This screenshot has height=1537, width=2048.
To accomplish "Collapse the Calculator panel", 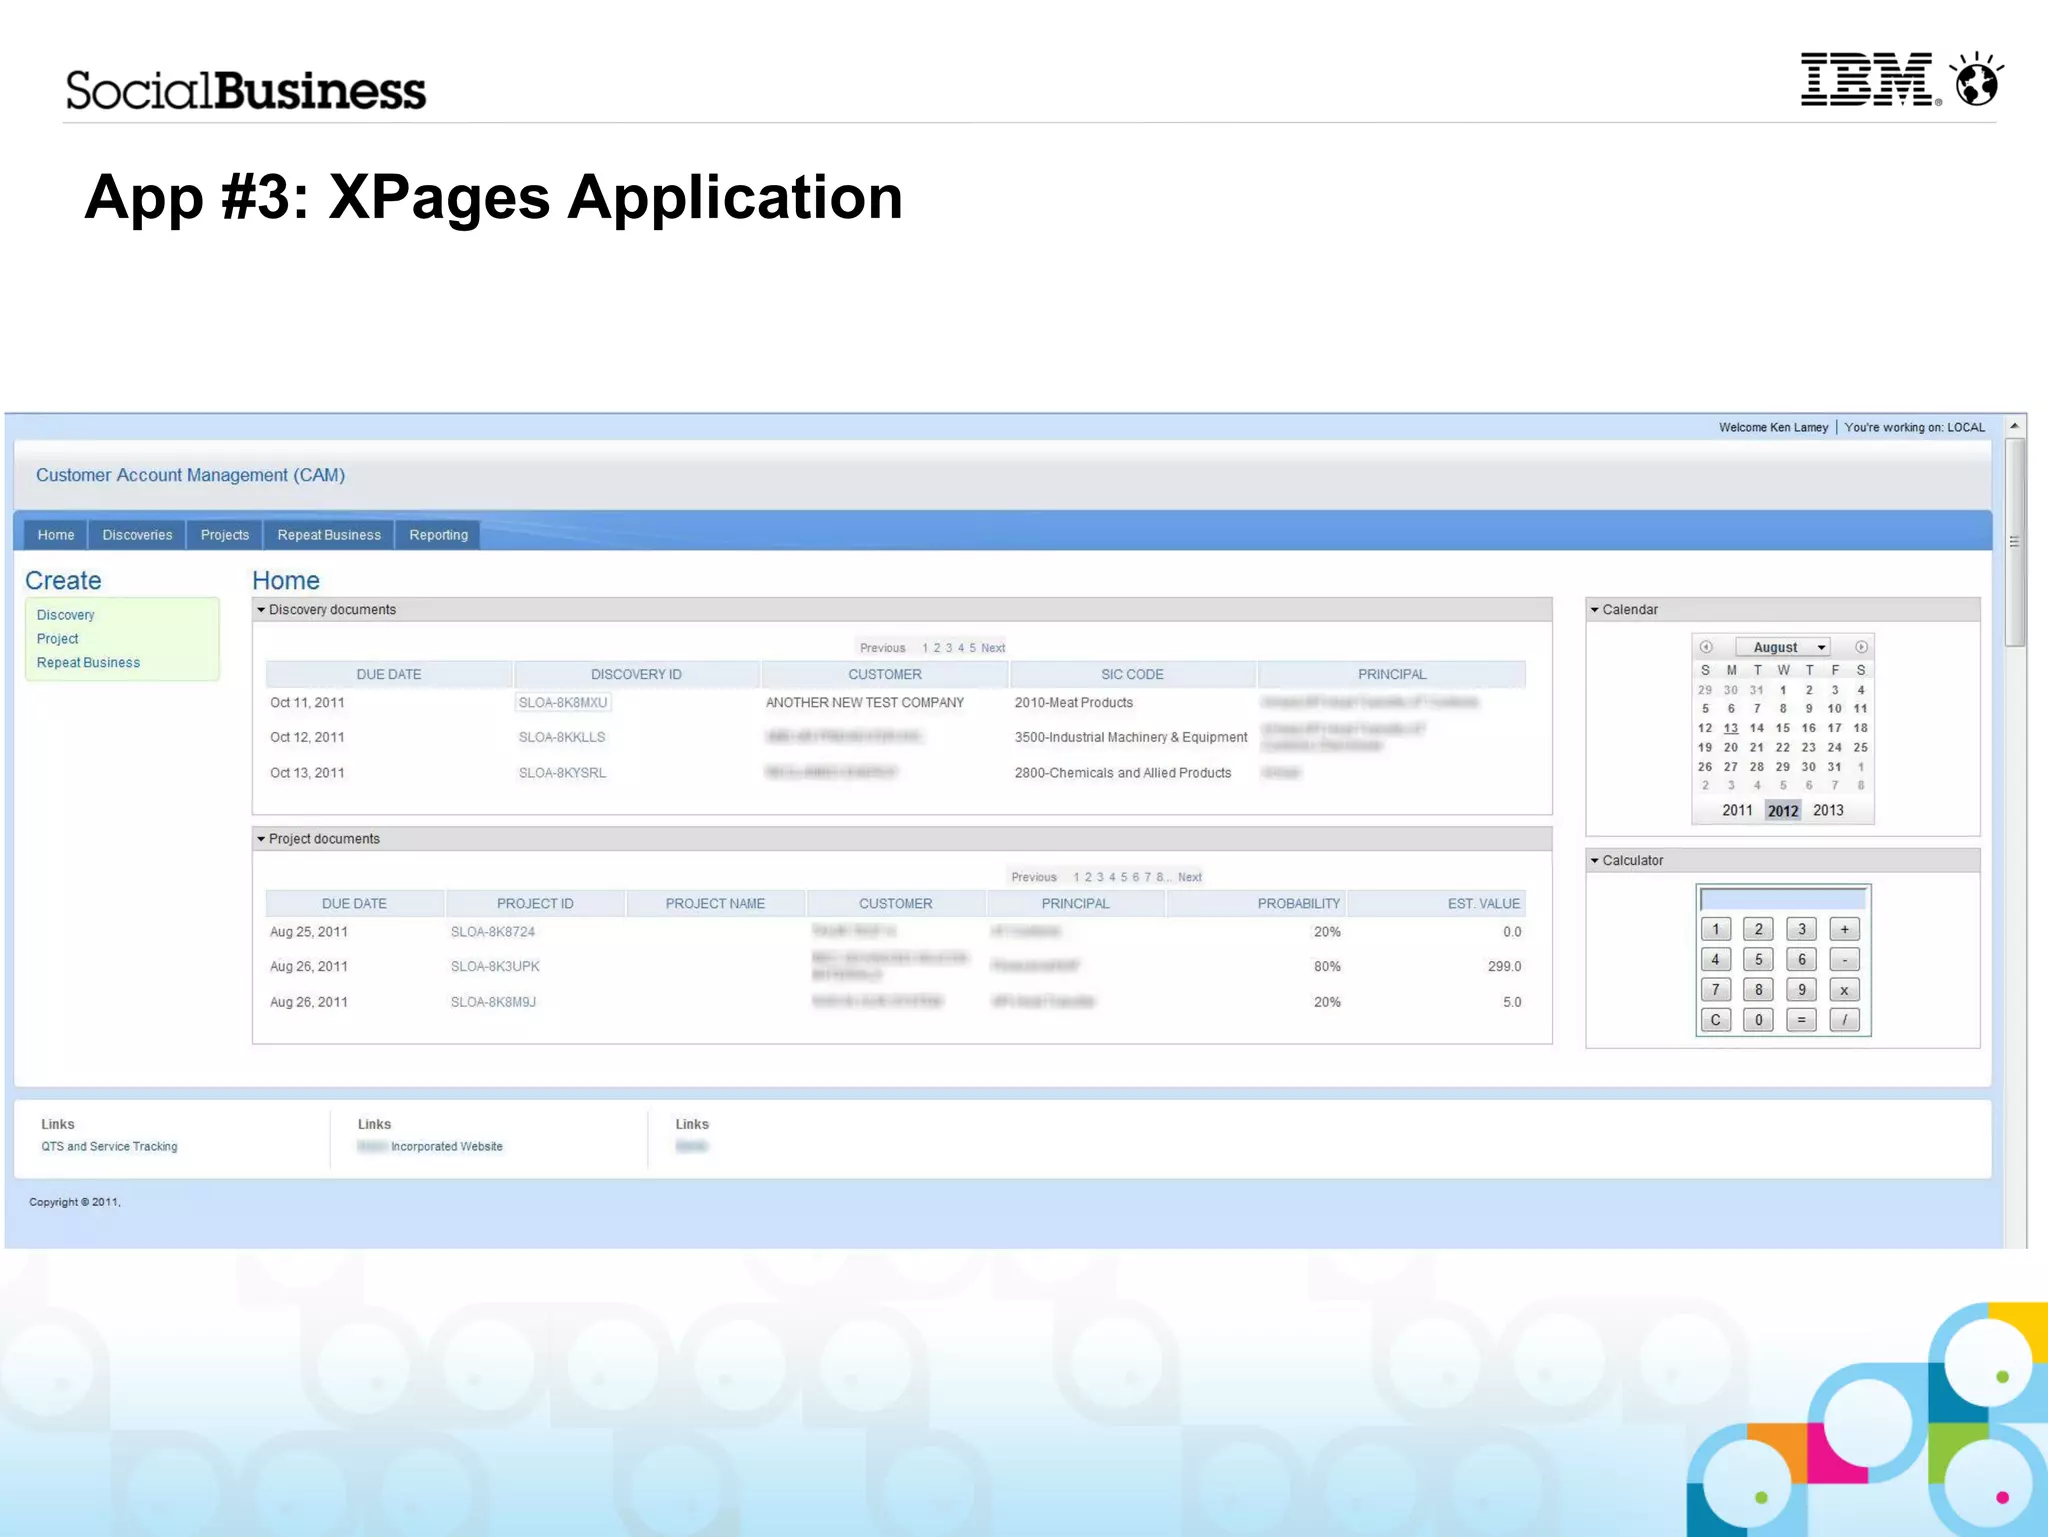I will click(1595, 861).
